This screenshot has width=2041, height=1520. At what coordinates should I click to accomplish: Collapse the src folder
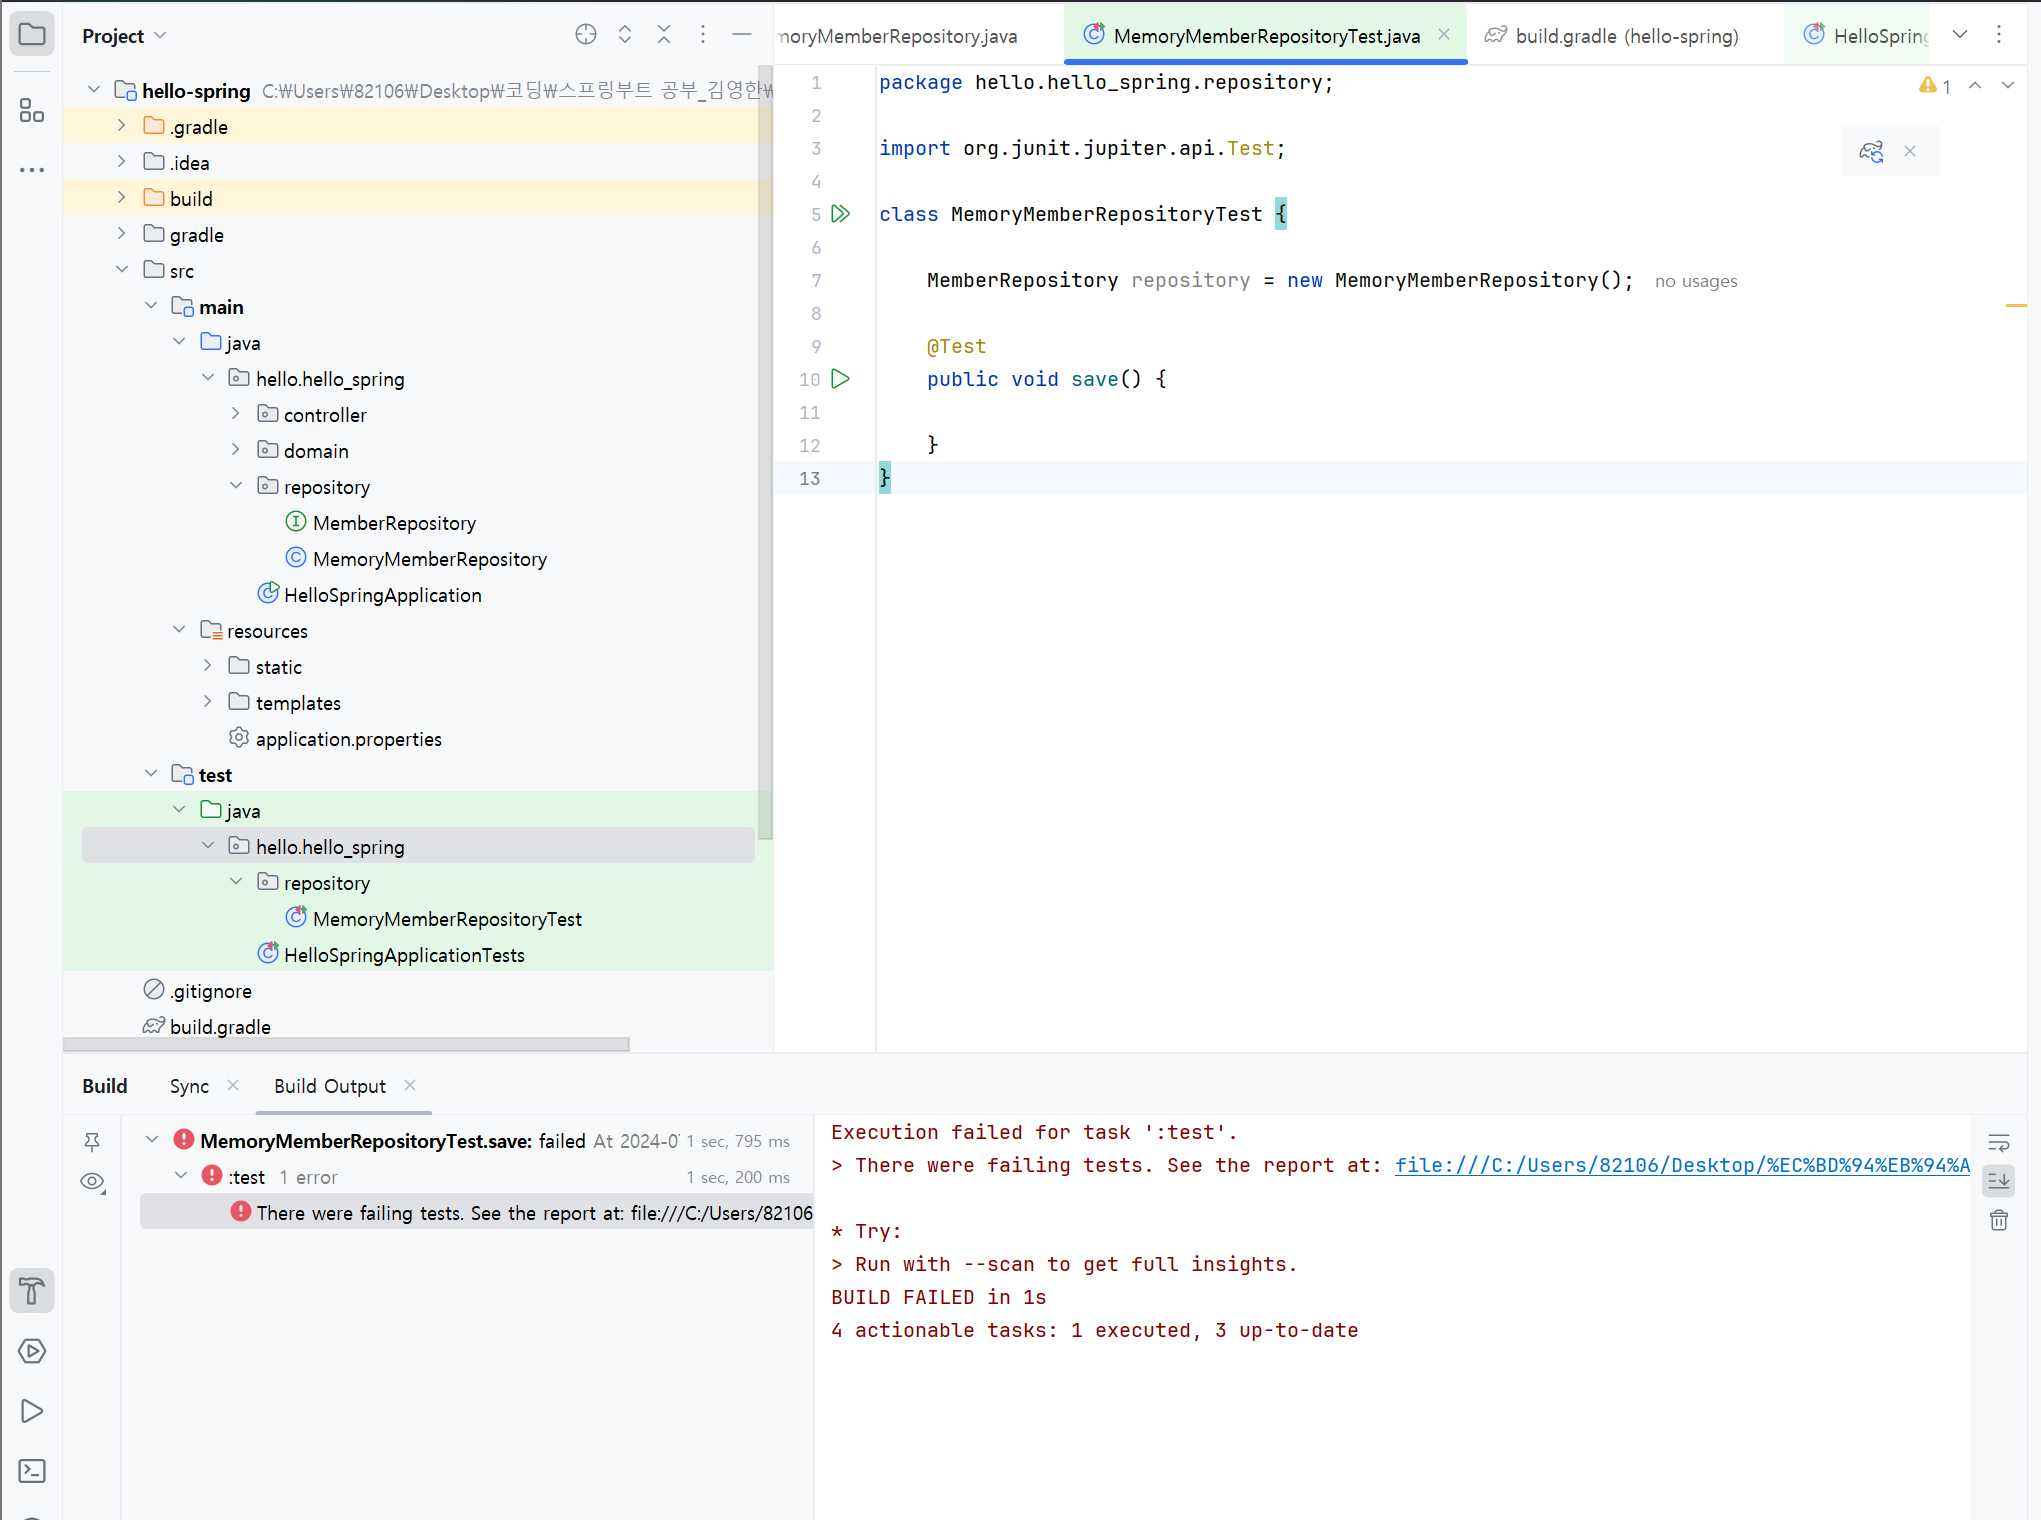tap(121, 270)
